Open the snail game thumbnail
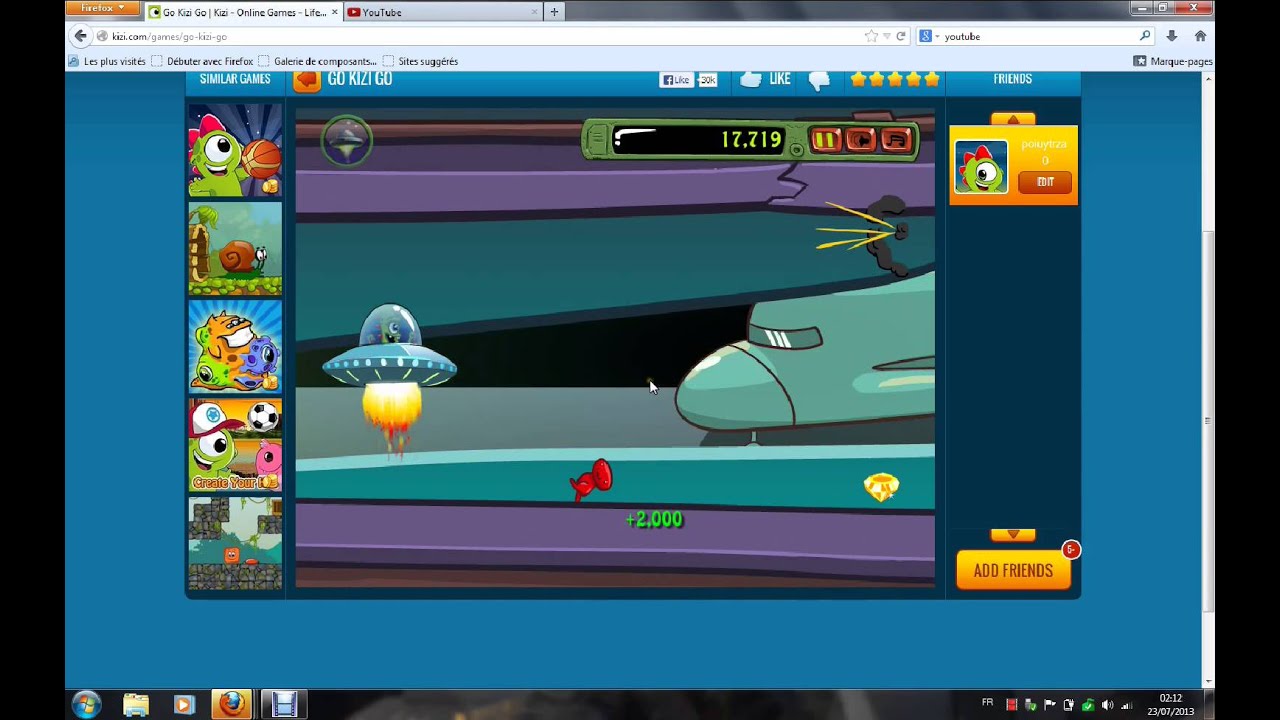The height and width of the screenshot is (720, 1280). (x=235, y=248)
